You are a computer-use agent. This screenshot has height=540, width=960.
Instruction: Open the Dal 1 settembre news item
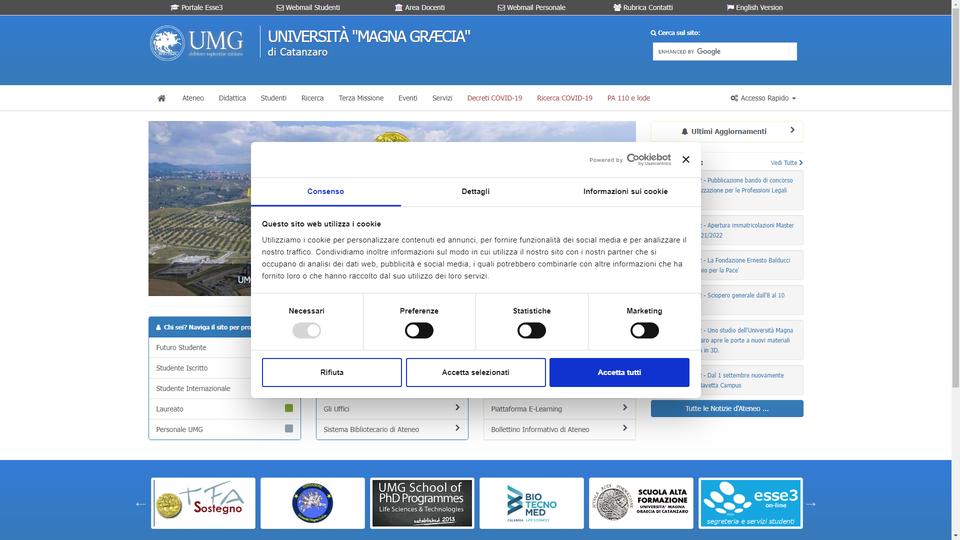(752, 380)
